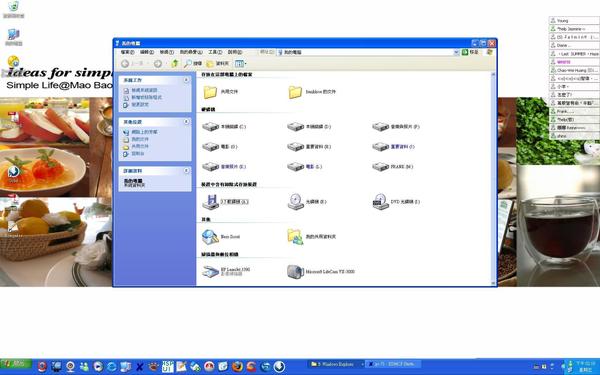The image size is (600, 375).
Task: Select contact Young in messenger list
Action: pos(574,21)
